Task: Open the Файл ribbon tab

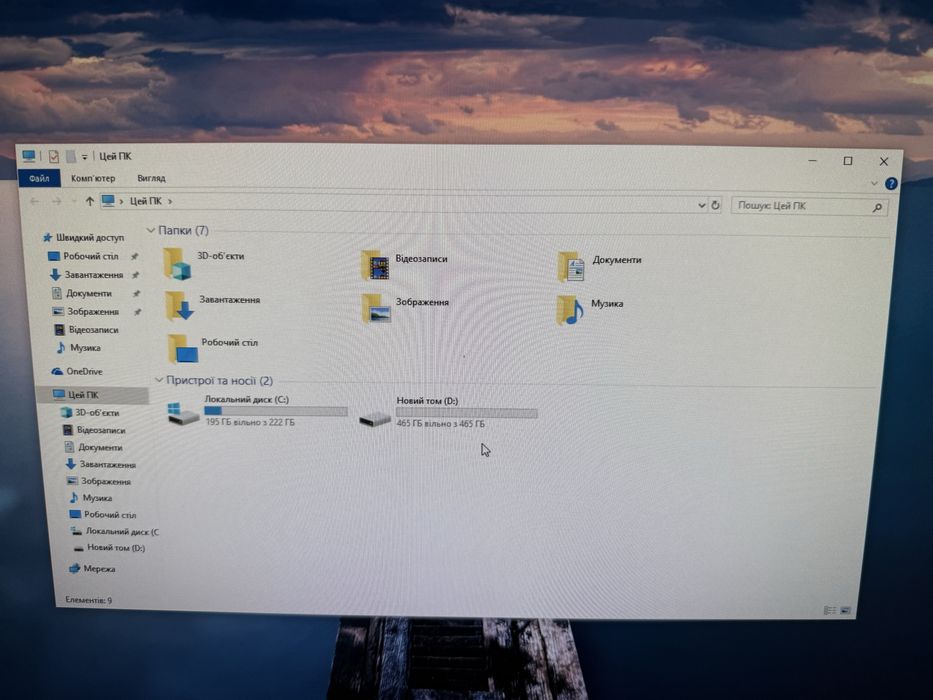Action: pos(39,177)
